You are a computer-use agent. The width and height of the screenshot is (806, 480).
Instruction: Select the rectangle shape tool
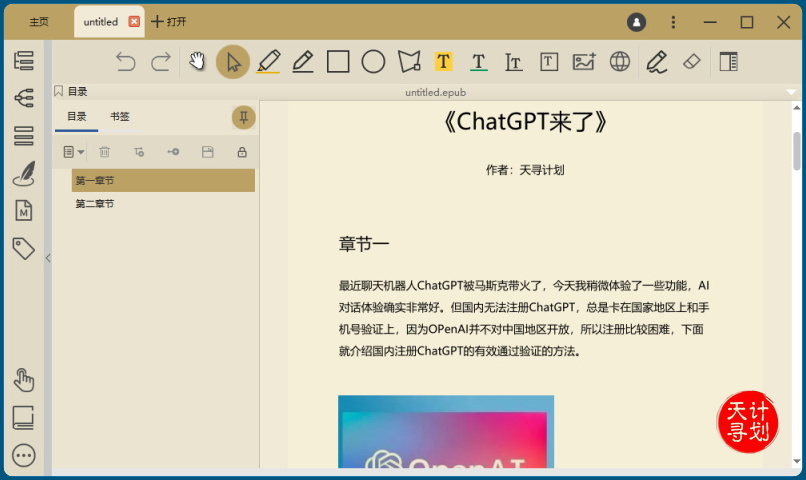[338, 62]
